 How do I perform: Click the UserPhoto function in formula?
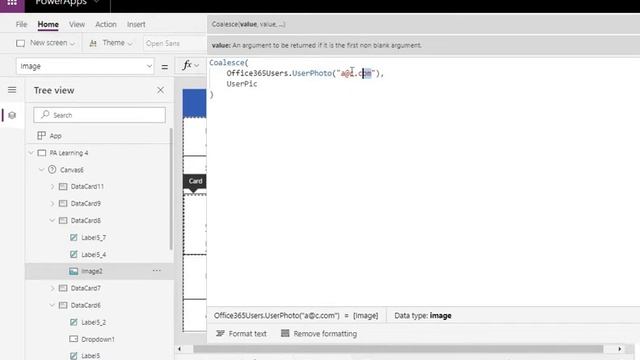(311, 73)
